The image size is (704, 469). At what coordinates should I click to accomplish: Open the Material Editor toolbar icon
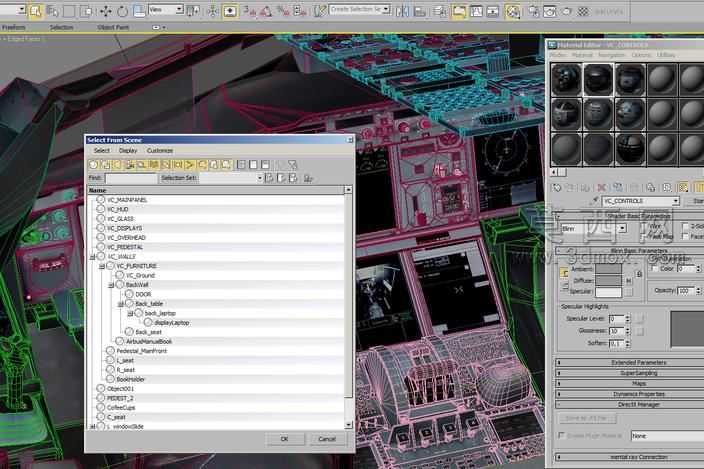(513, 11)
